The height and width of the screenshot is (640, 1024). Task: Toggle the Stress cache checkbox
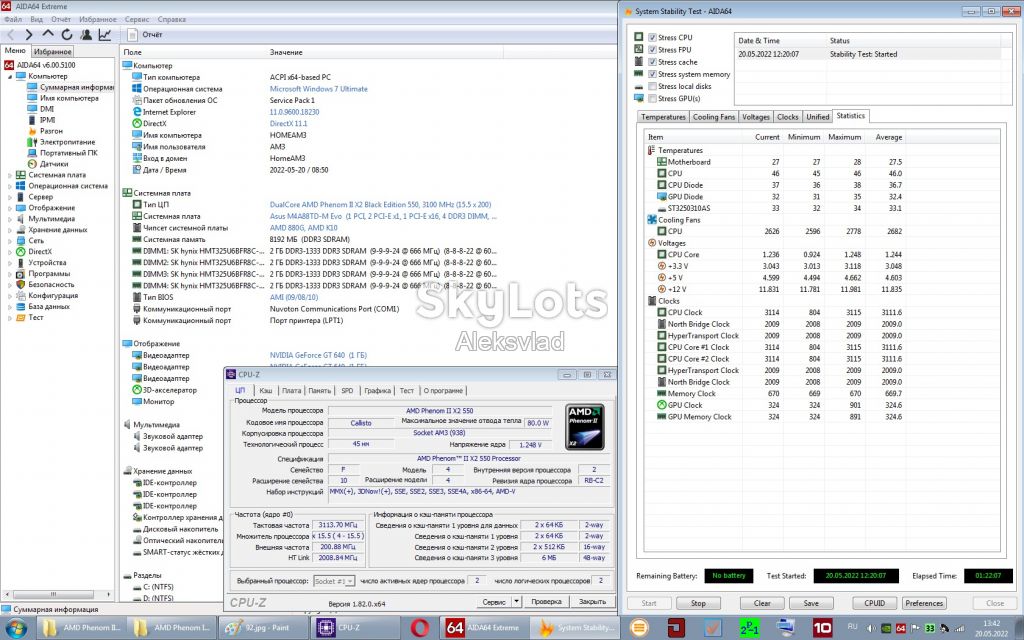tap(652, 62)
